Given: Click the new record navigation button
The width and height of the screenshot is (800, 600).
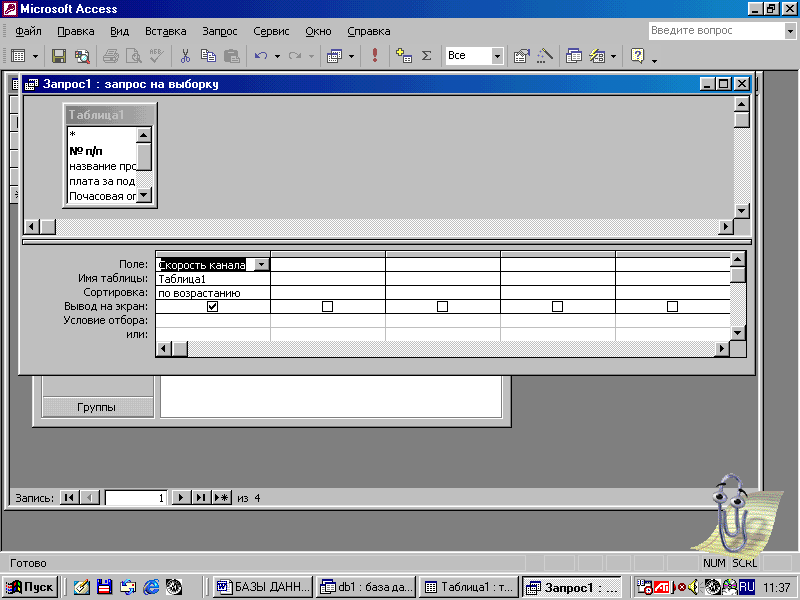Looking at the screenshot, I should pos(222,497).
